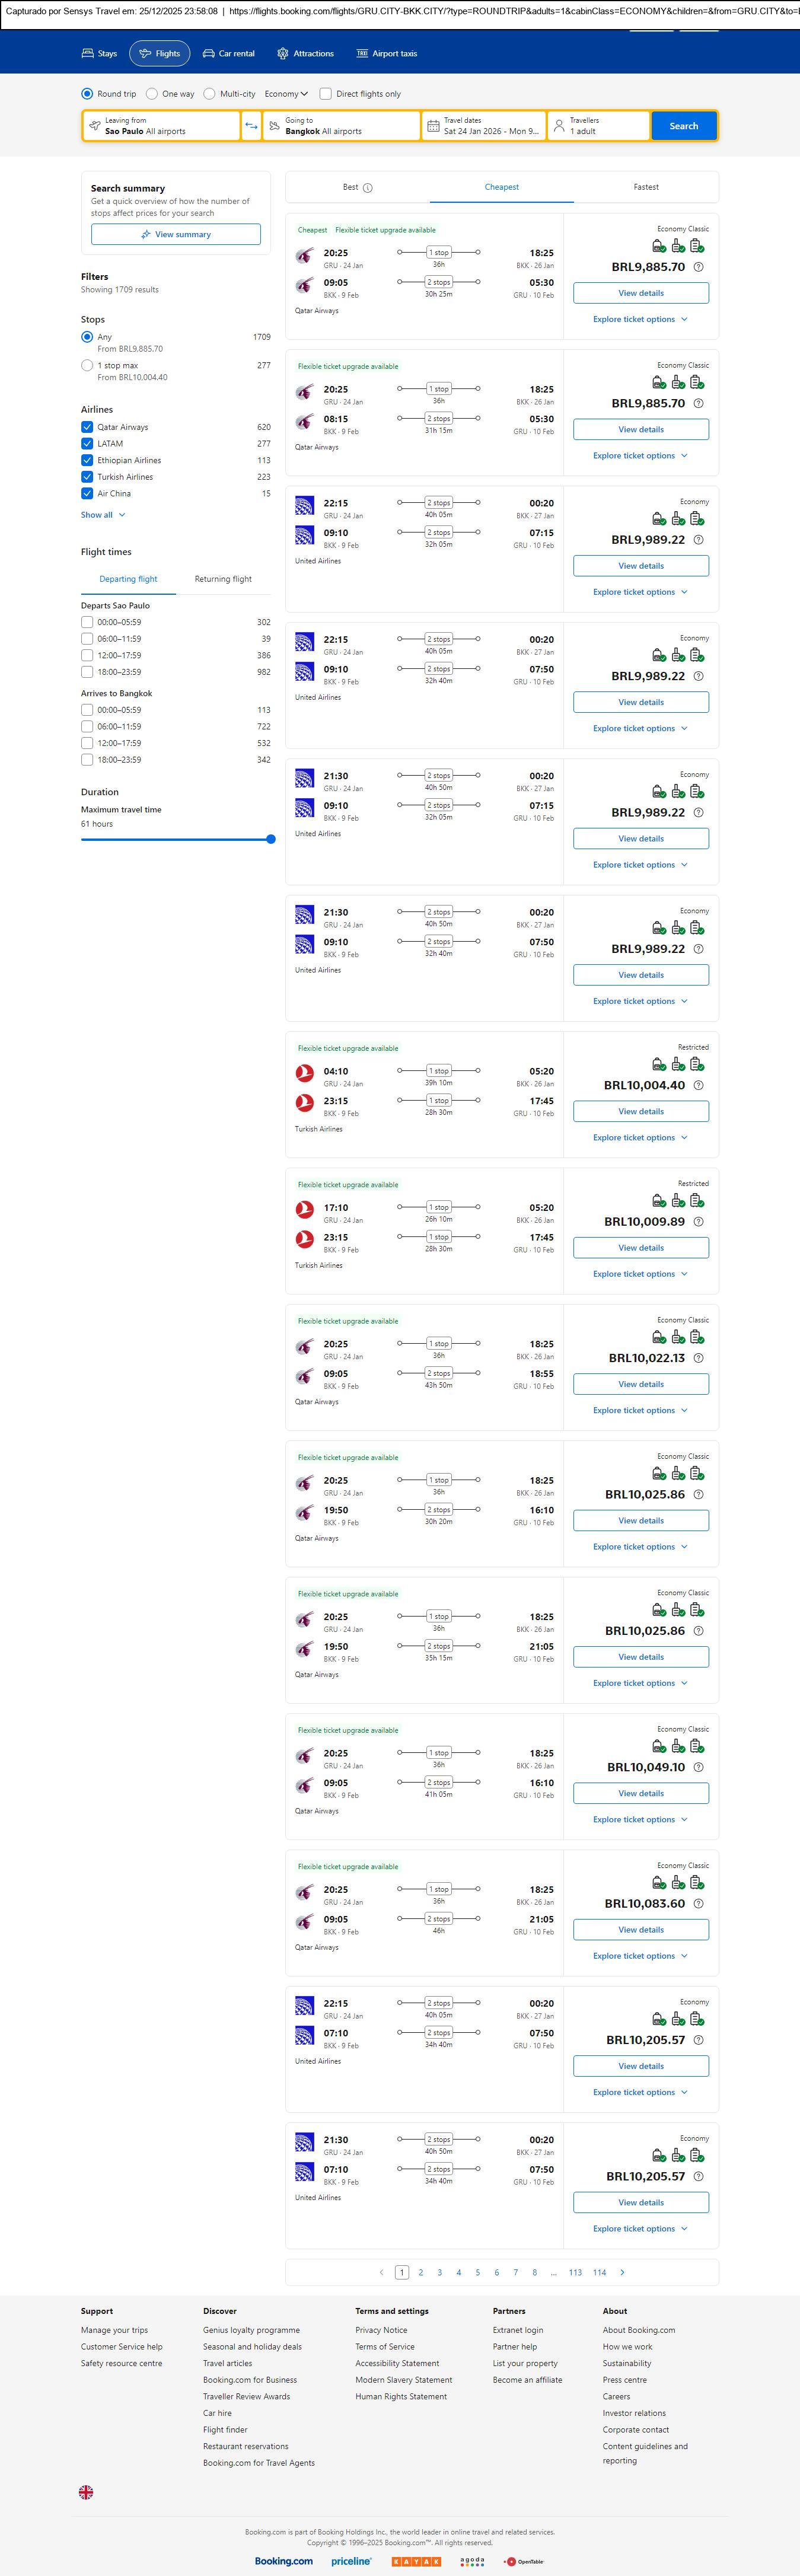This screenshot has height=2576, width=800.
Task: Open the Economy cabin class dropdown
Action: 285,94
